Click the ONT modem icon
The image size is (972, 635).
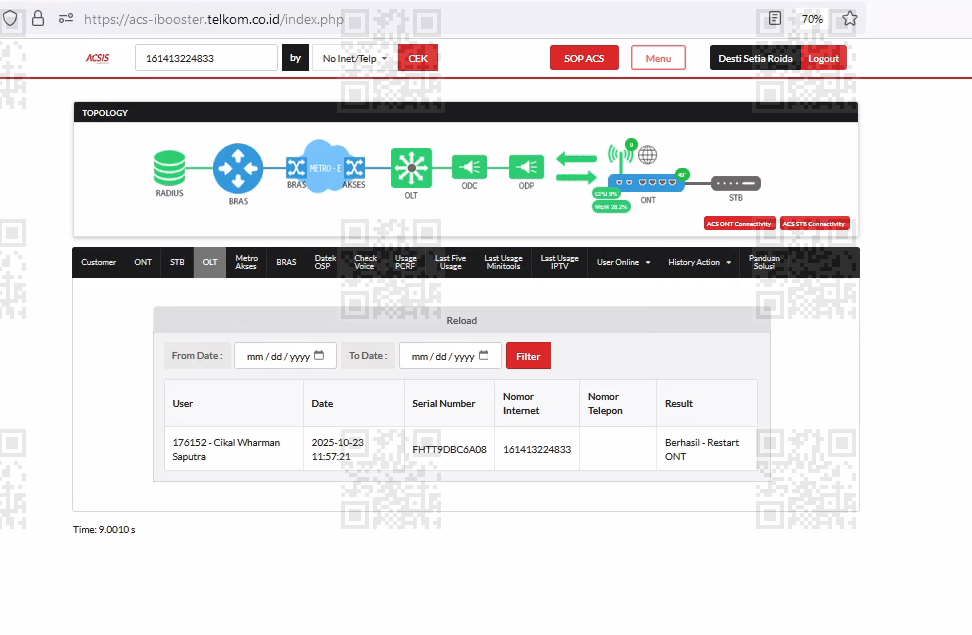click(647, 182)
